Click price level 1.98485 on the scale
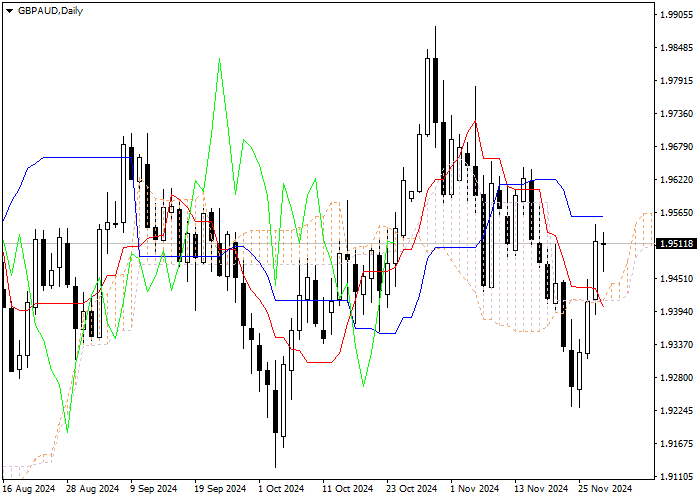 [x=676, y=48]
